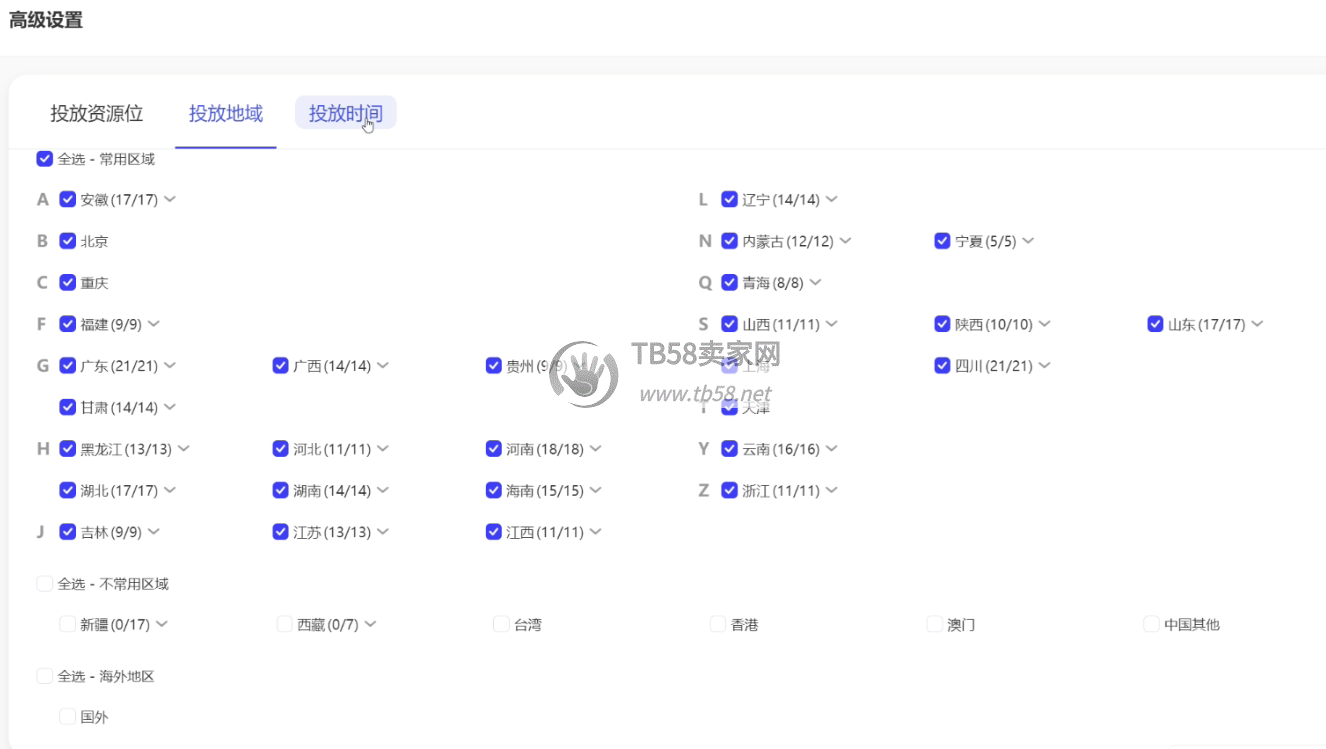Uncheck the 北京 region checkbox

(x=68, y=241)
